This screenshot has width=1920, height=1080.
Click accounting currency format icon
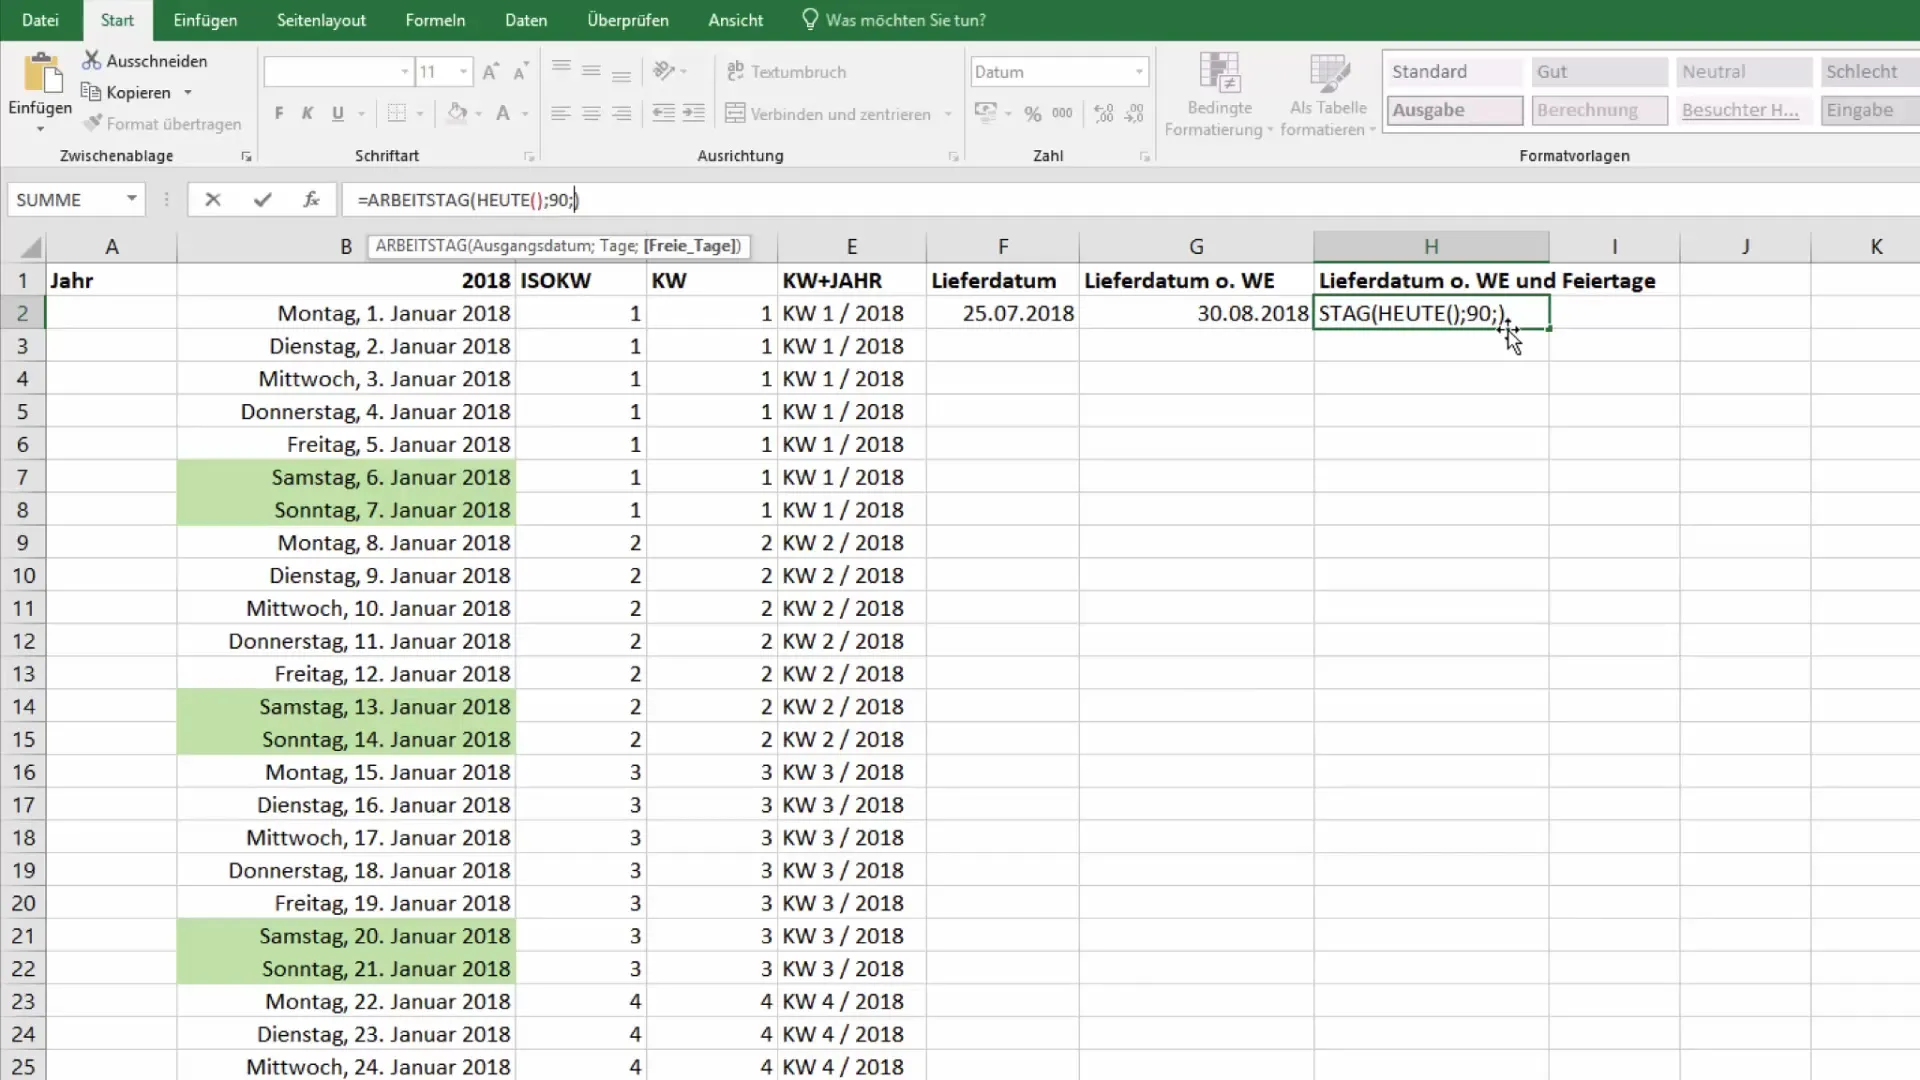(x=985, y=114)
